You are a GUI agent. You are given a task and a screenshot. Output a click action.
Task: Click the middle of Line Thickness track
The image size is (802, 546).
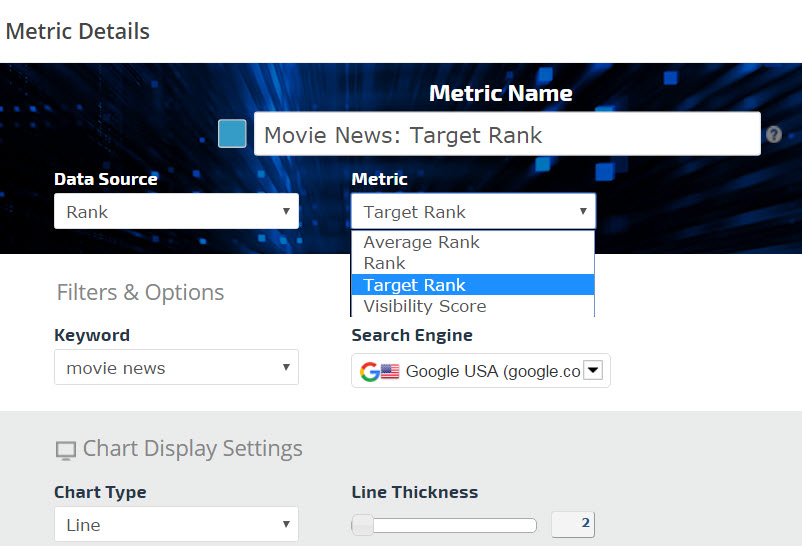pos(445,525)
